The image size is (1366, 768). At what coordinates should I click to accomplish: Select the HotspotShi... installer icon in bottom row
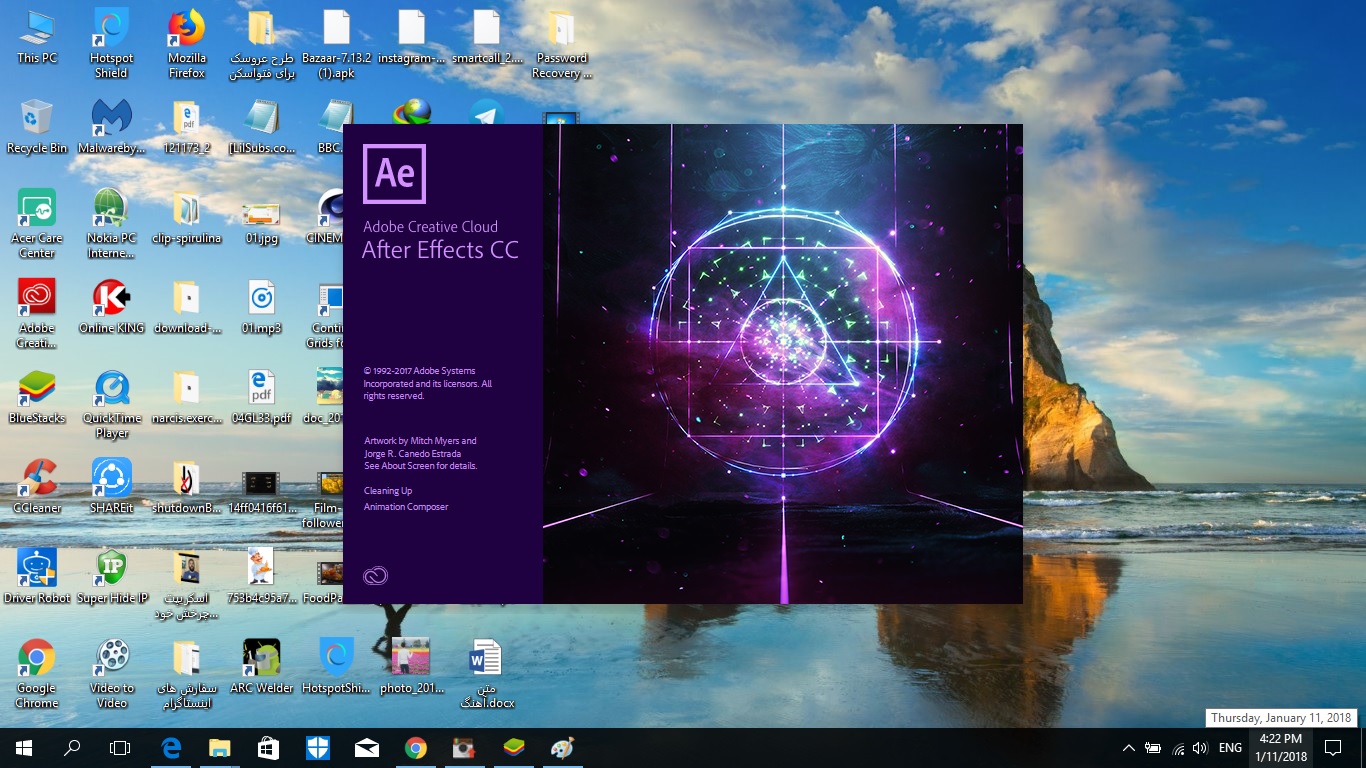point(337,667)
